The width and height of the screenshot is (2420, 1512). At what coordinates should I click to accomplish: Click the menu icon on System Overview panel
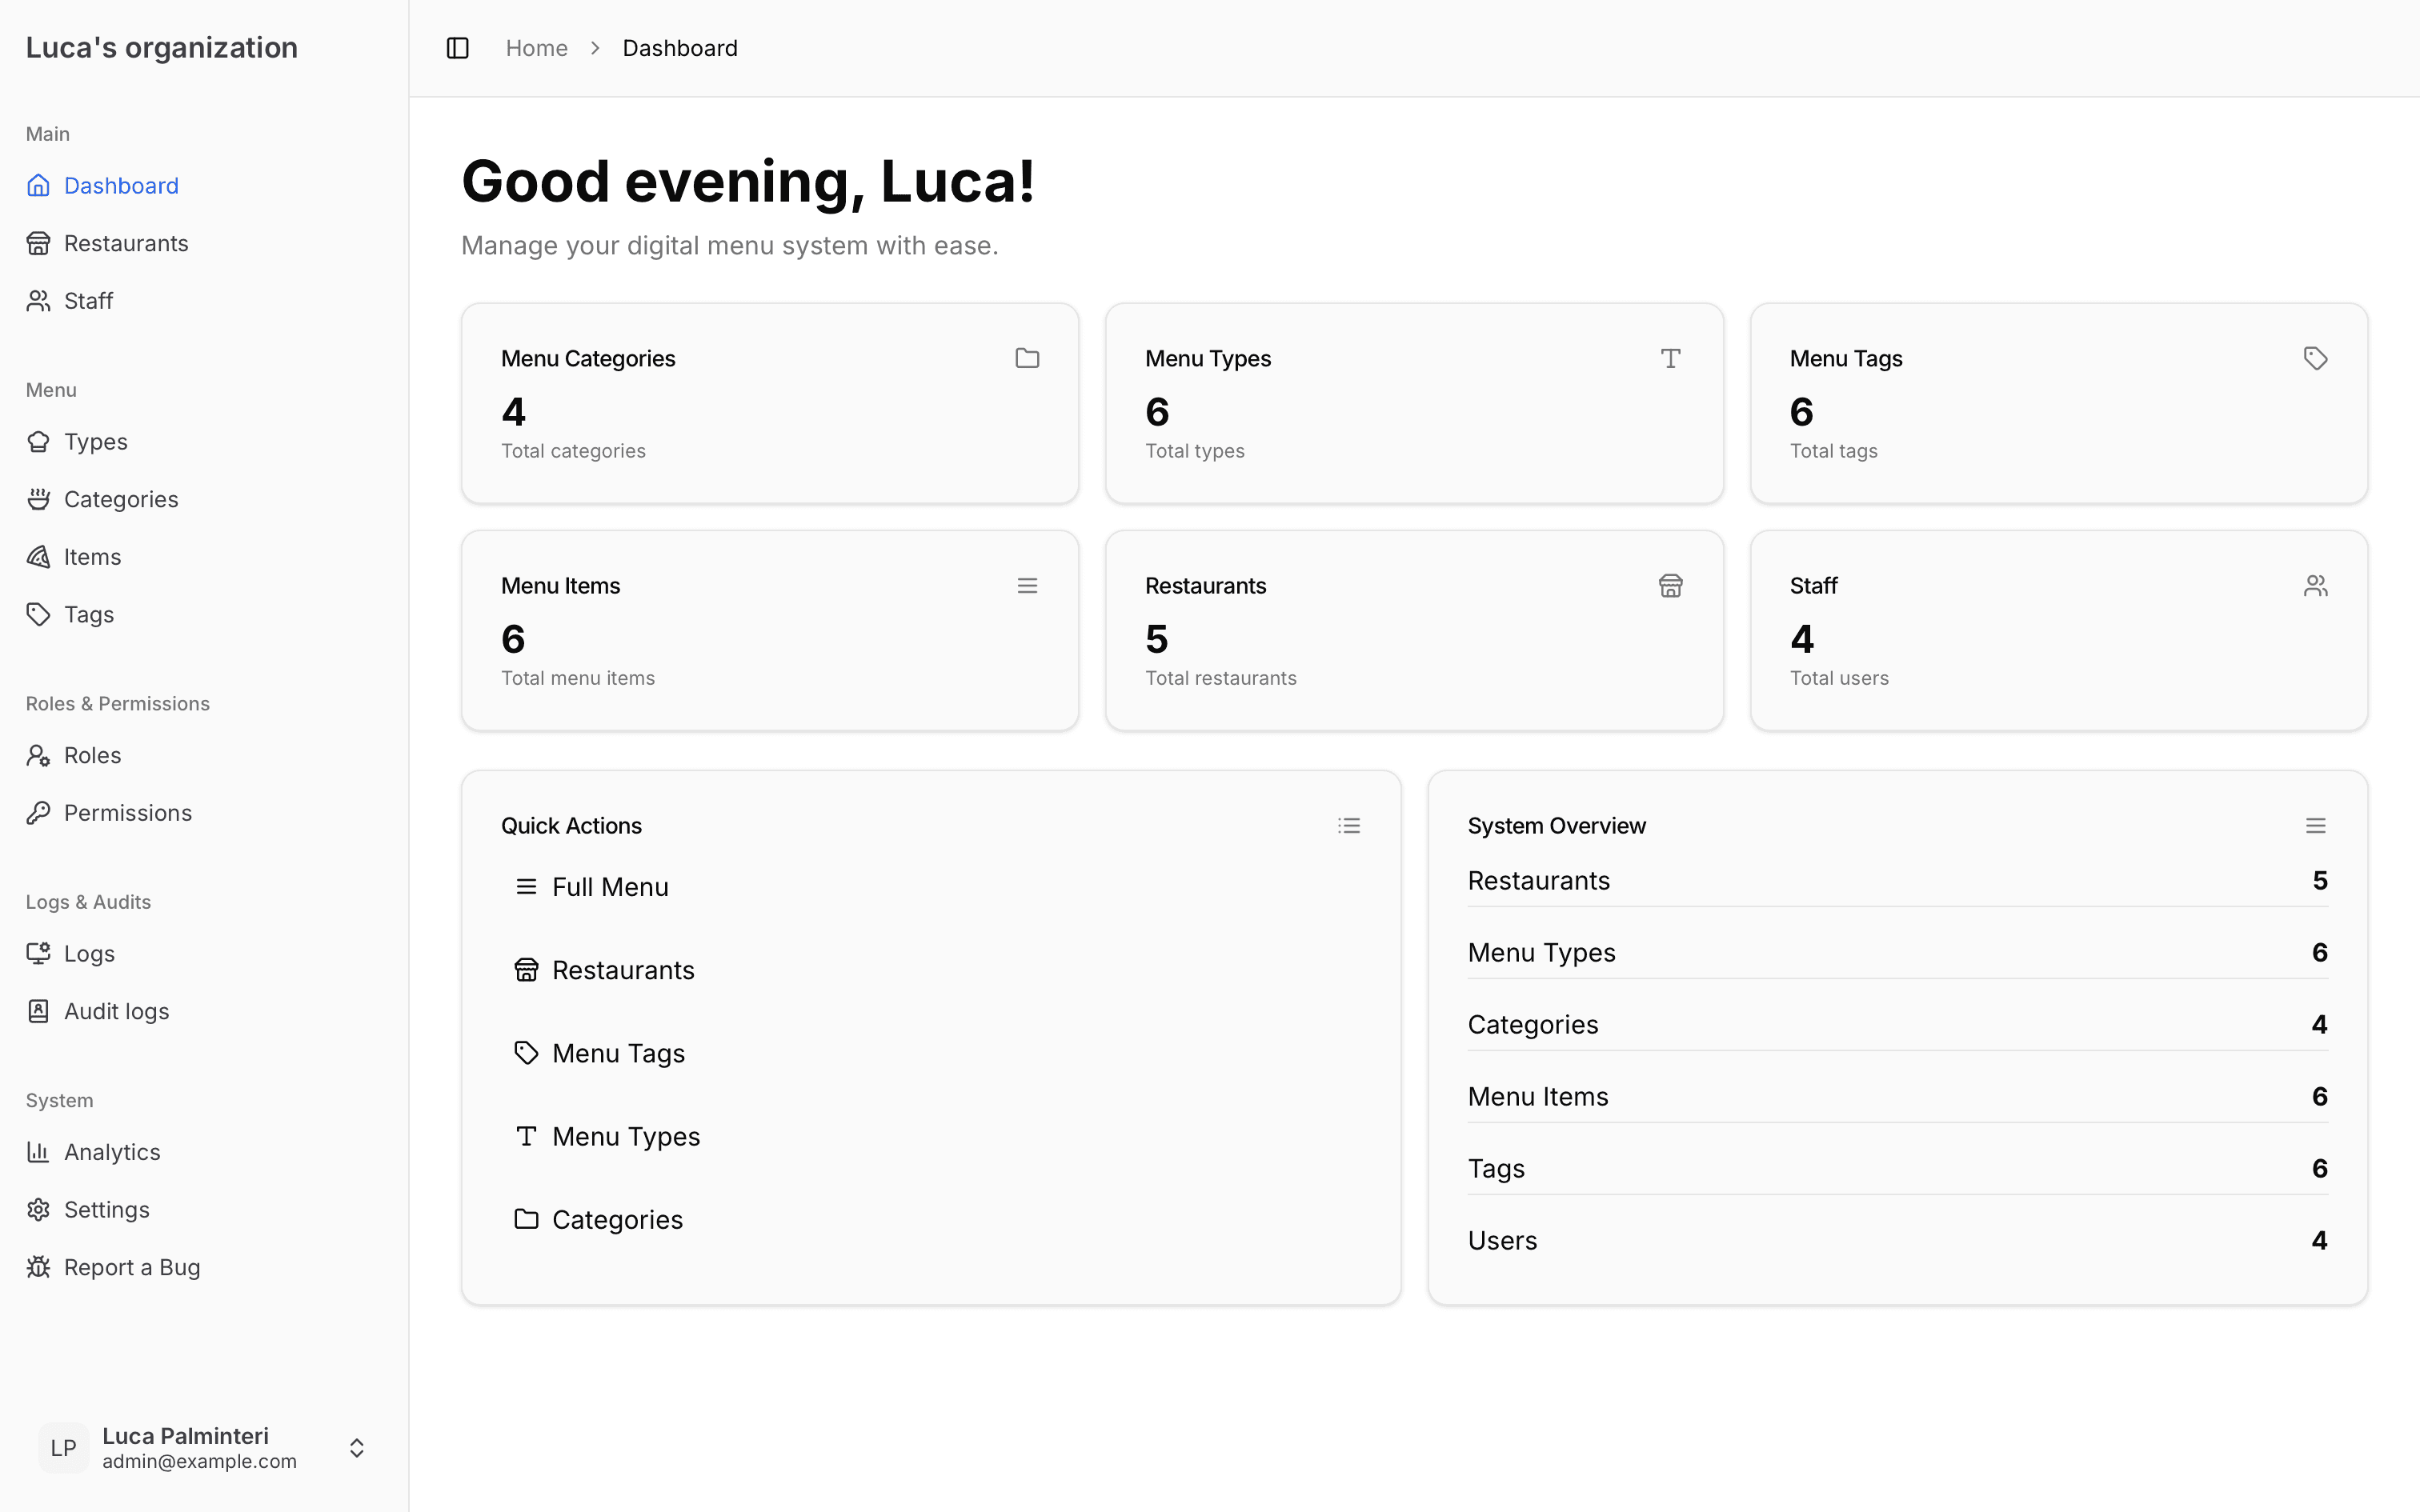(x=2316, y=825)
